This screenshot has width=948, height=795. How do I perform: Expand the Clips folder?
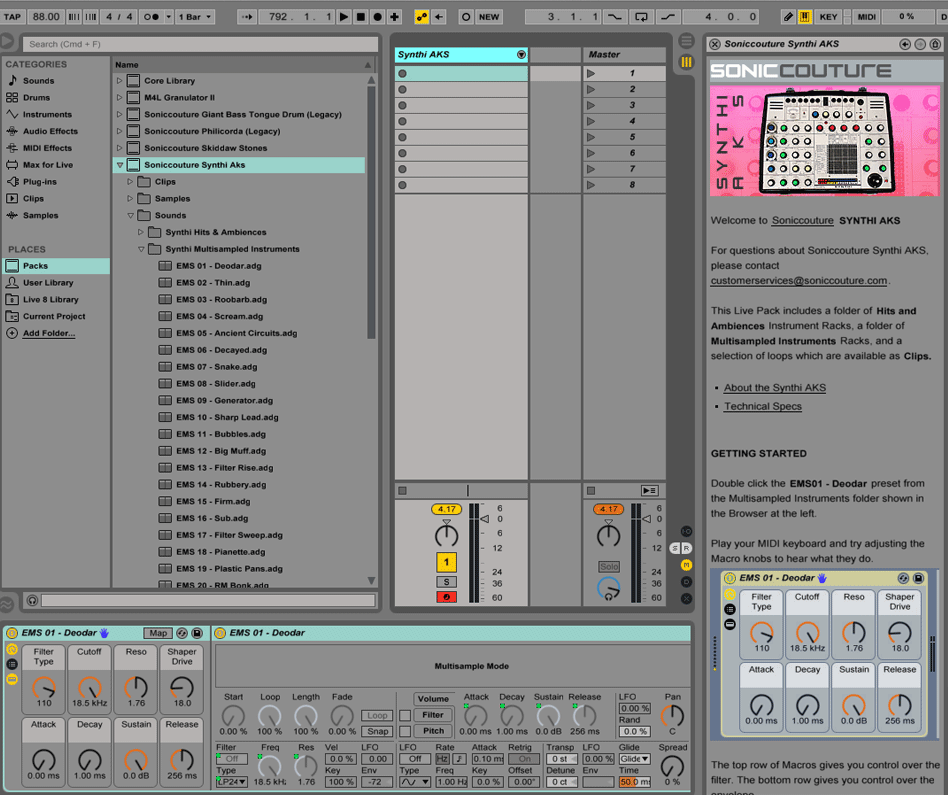pos(130,182)
